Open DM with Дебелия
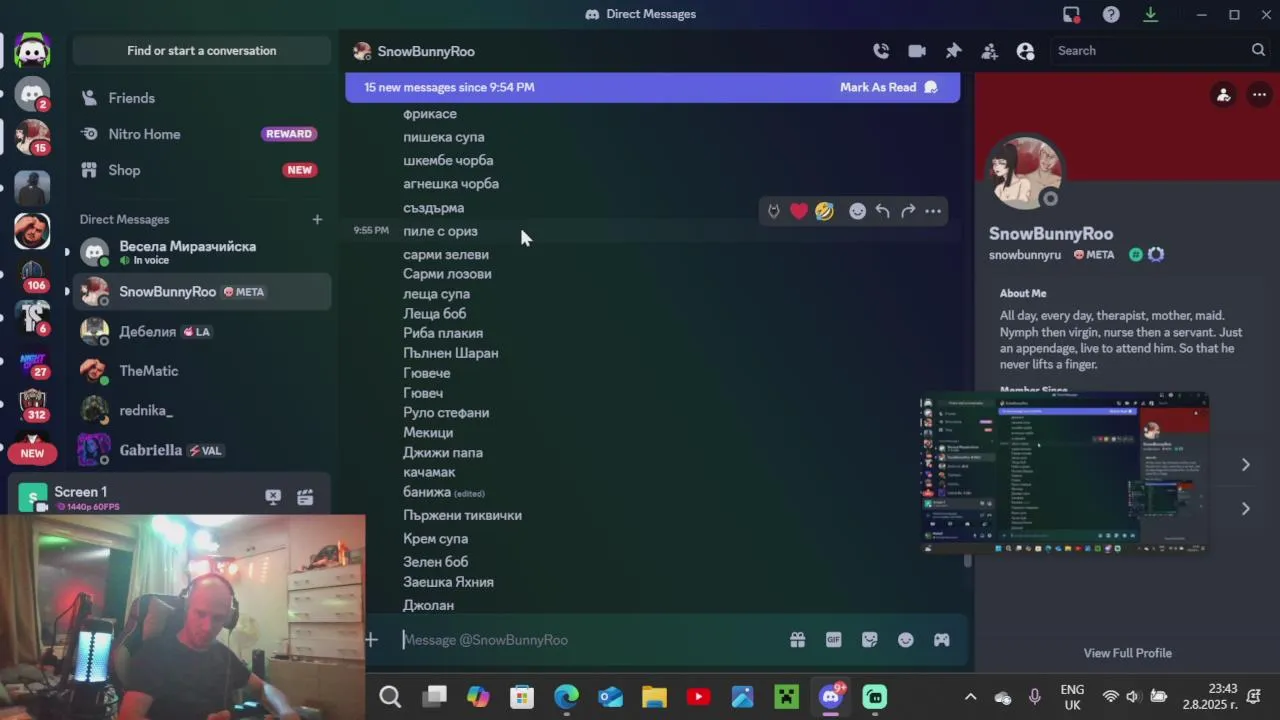This screenshot has width=1280, height=720. 202,331
